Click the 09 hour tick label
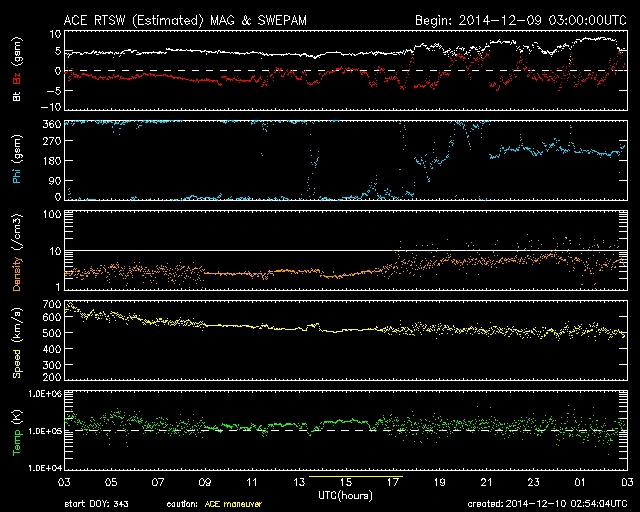Screen dimensions: 640x512 202,482
